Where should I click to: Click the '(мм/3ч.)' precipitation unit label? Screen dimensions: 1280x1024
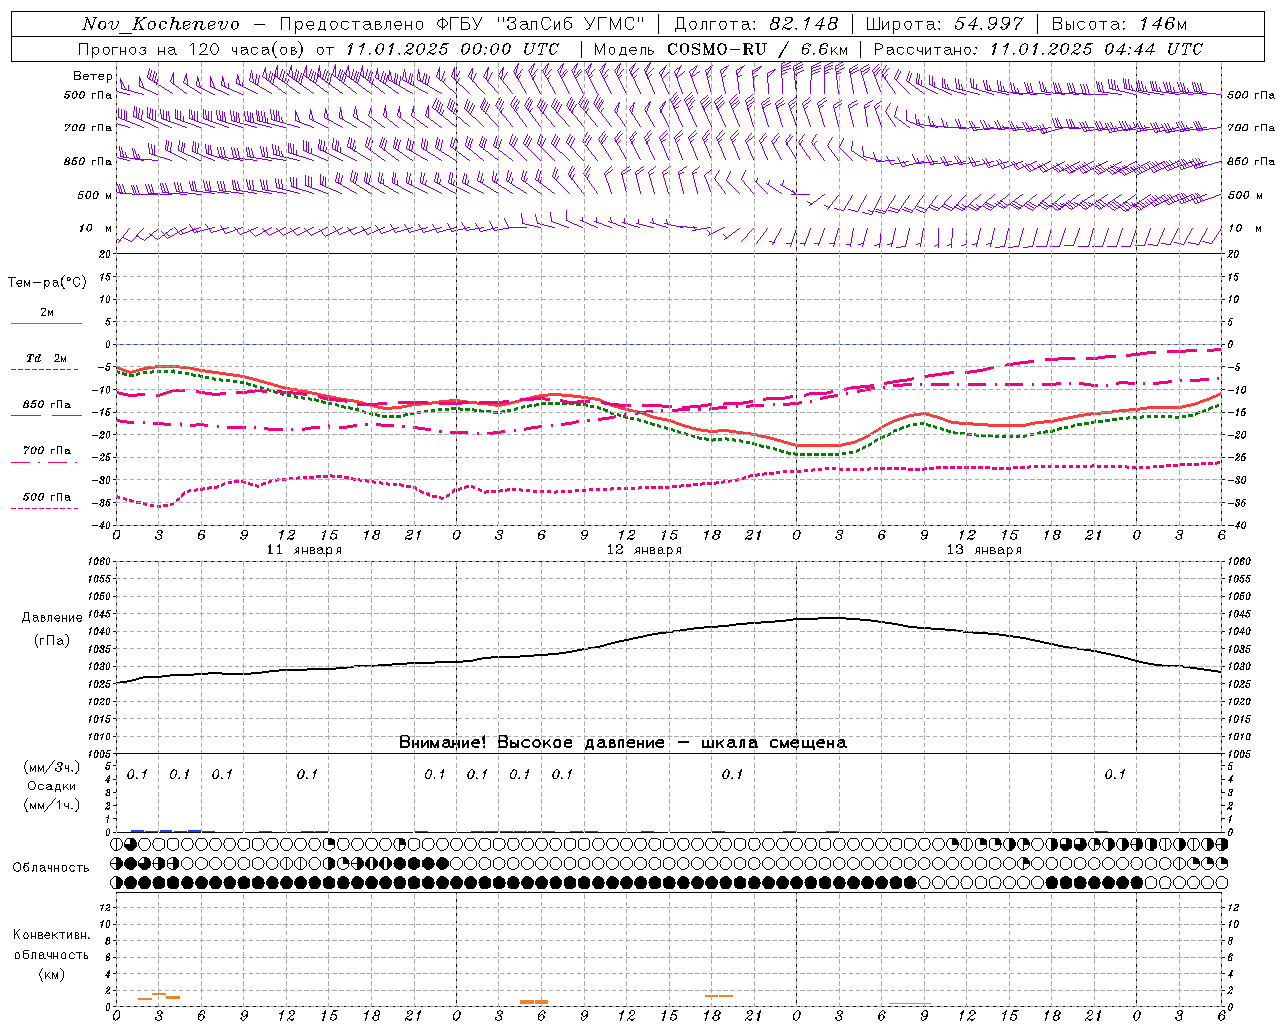52,767
